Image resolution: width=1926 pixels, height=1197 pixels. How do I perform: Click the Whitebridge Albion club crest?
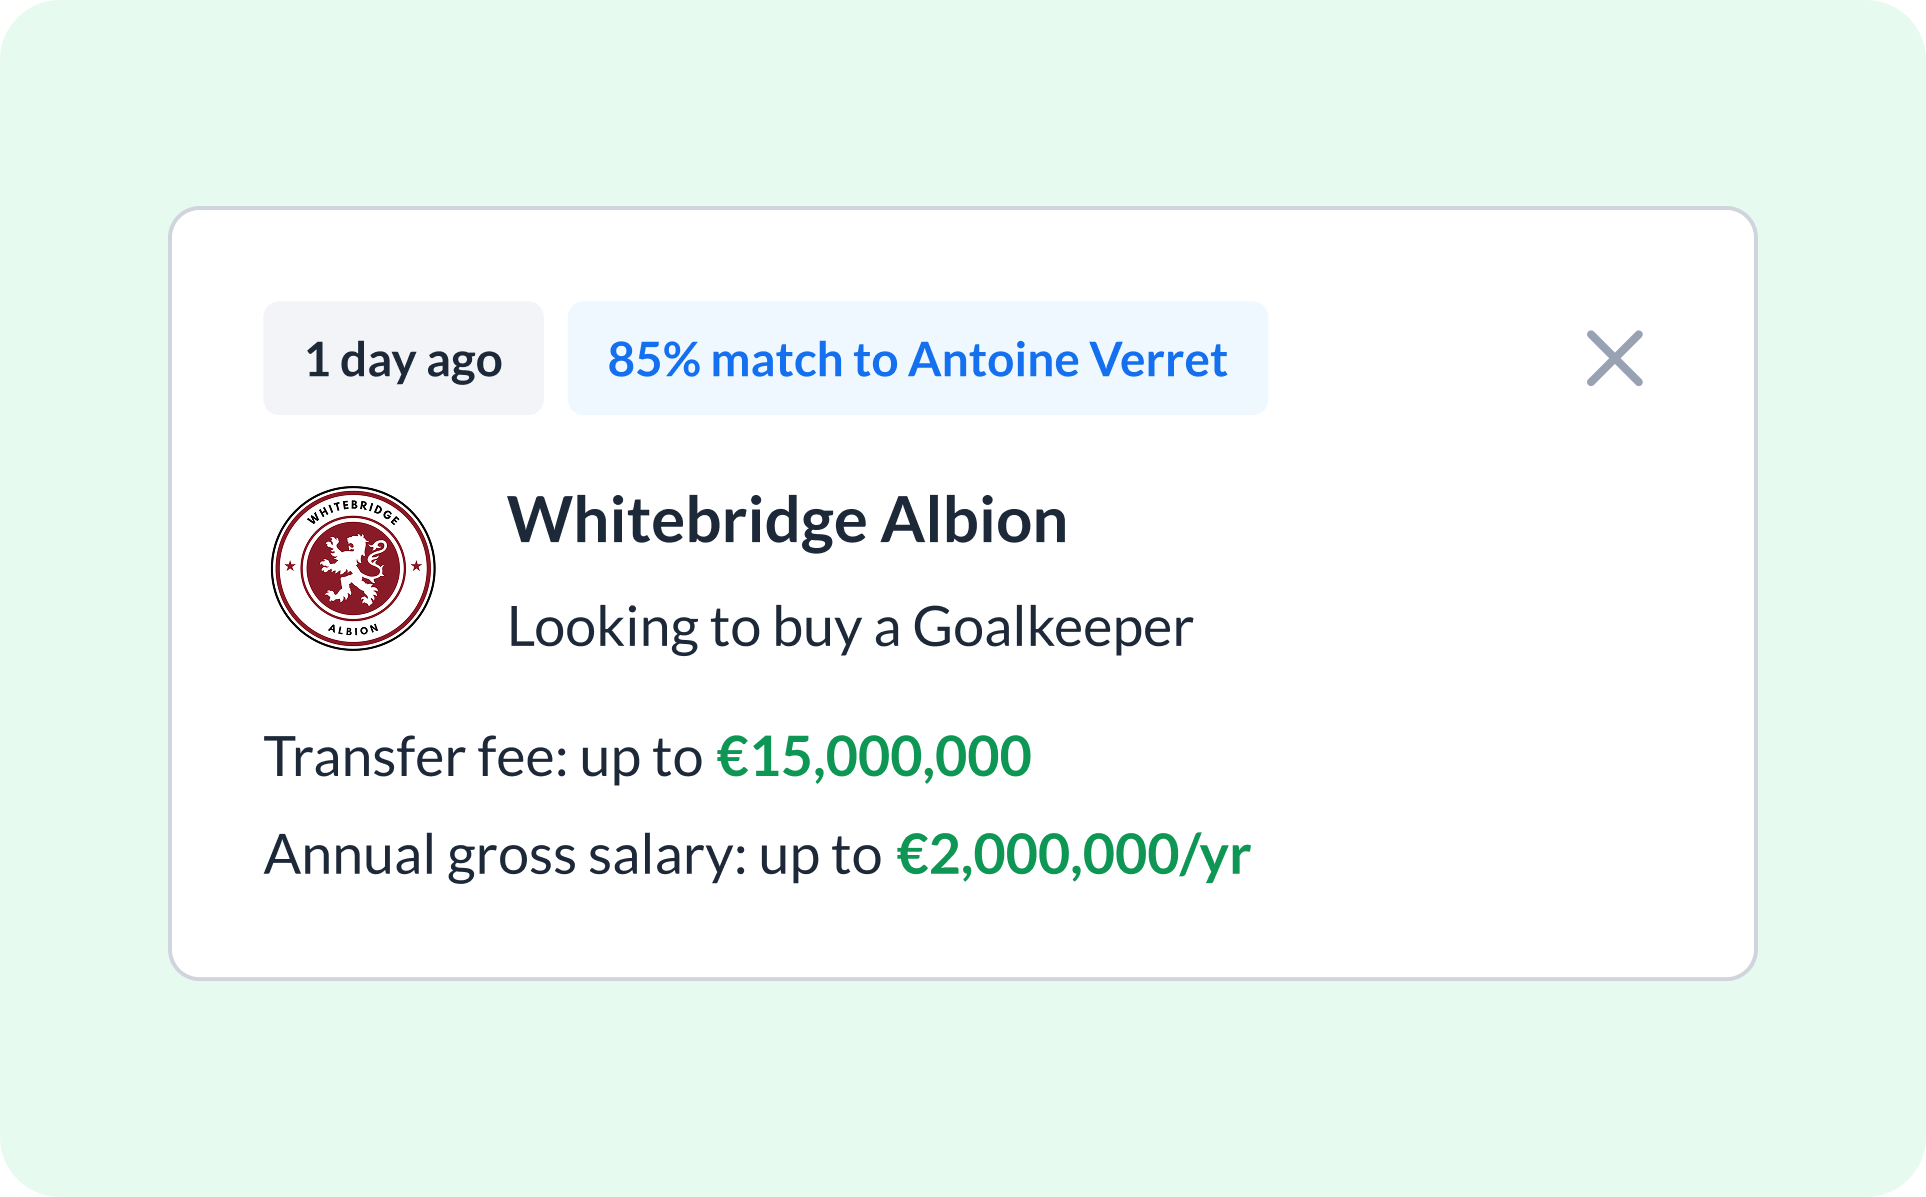tap(353, 568)
